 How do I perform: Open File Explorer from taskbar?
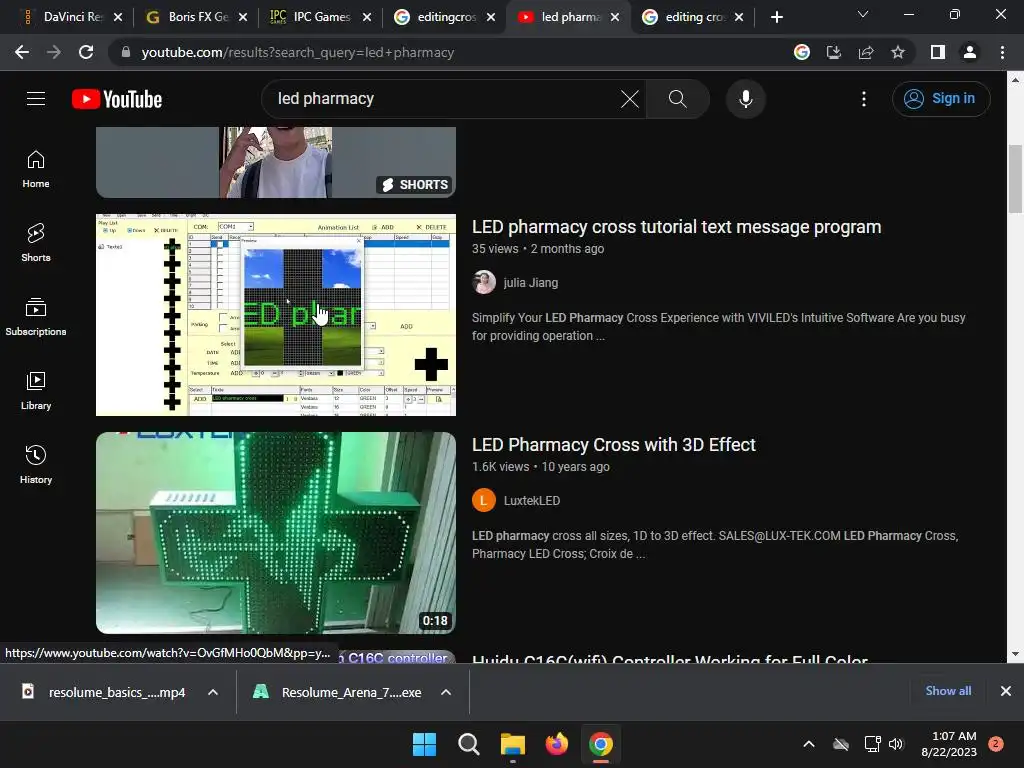513,744
